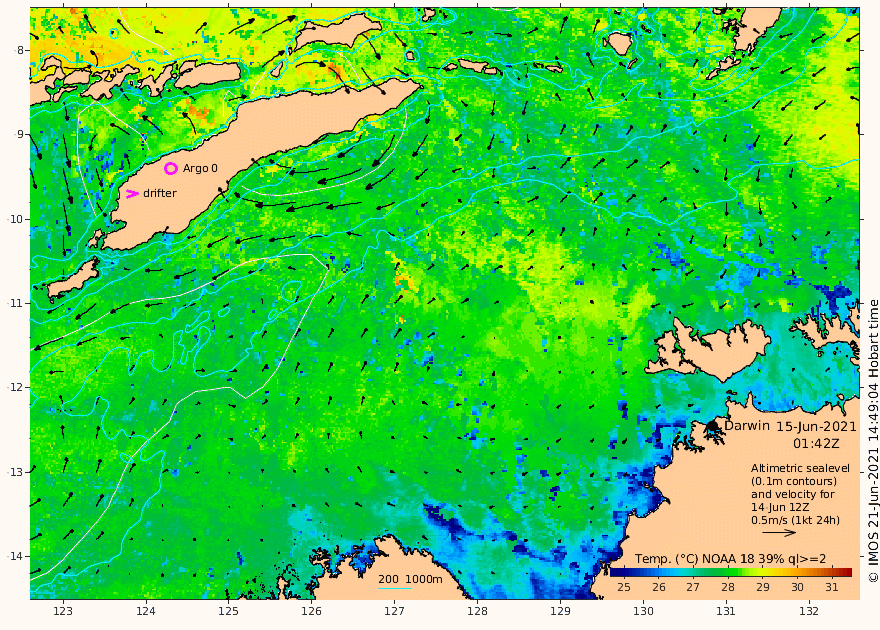Click color bar tick value 28
This screenshot has width=880, height=630.
728,587
